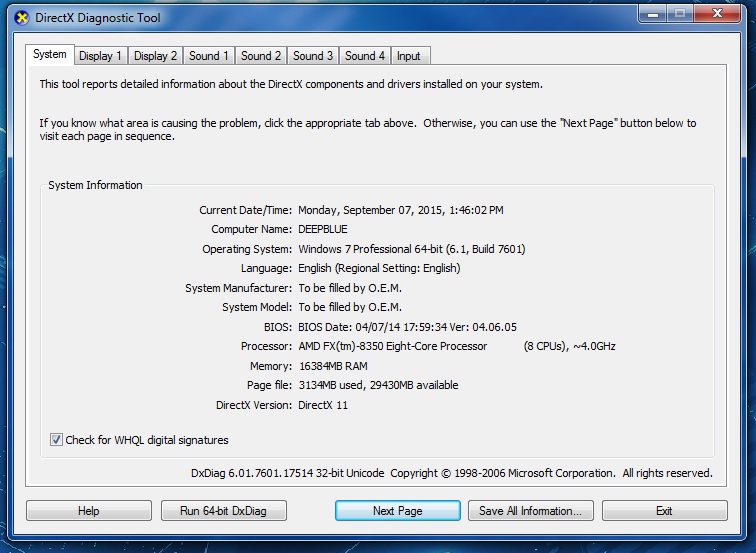
Task: Click the DirectX Diagnostic Tool title icon
Action: coord(22,18)
